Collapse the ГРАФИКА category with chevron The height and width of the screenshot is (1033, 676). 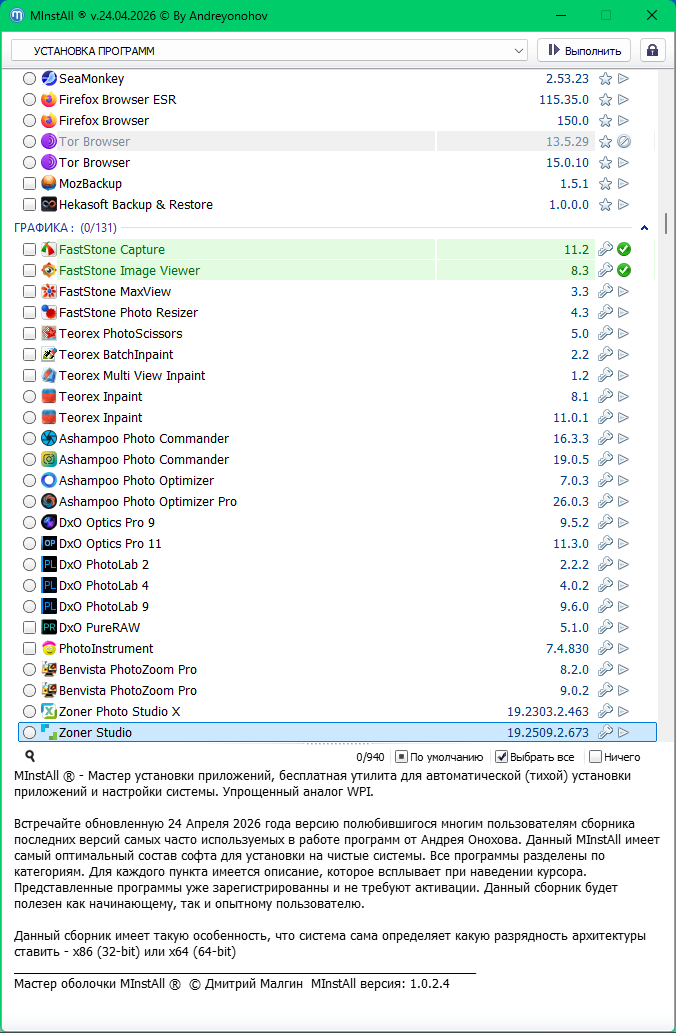click(644, 228)
